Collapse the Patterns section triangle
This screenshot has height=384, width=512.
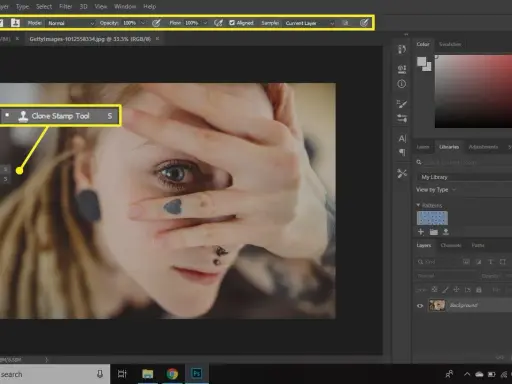(x=418, y=205)
